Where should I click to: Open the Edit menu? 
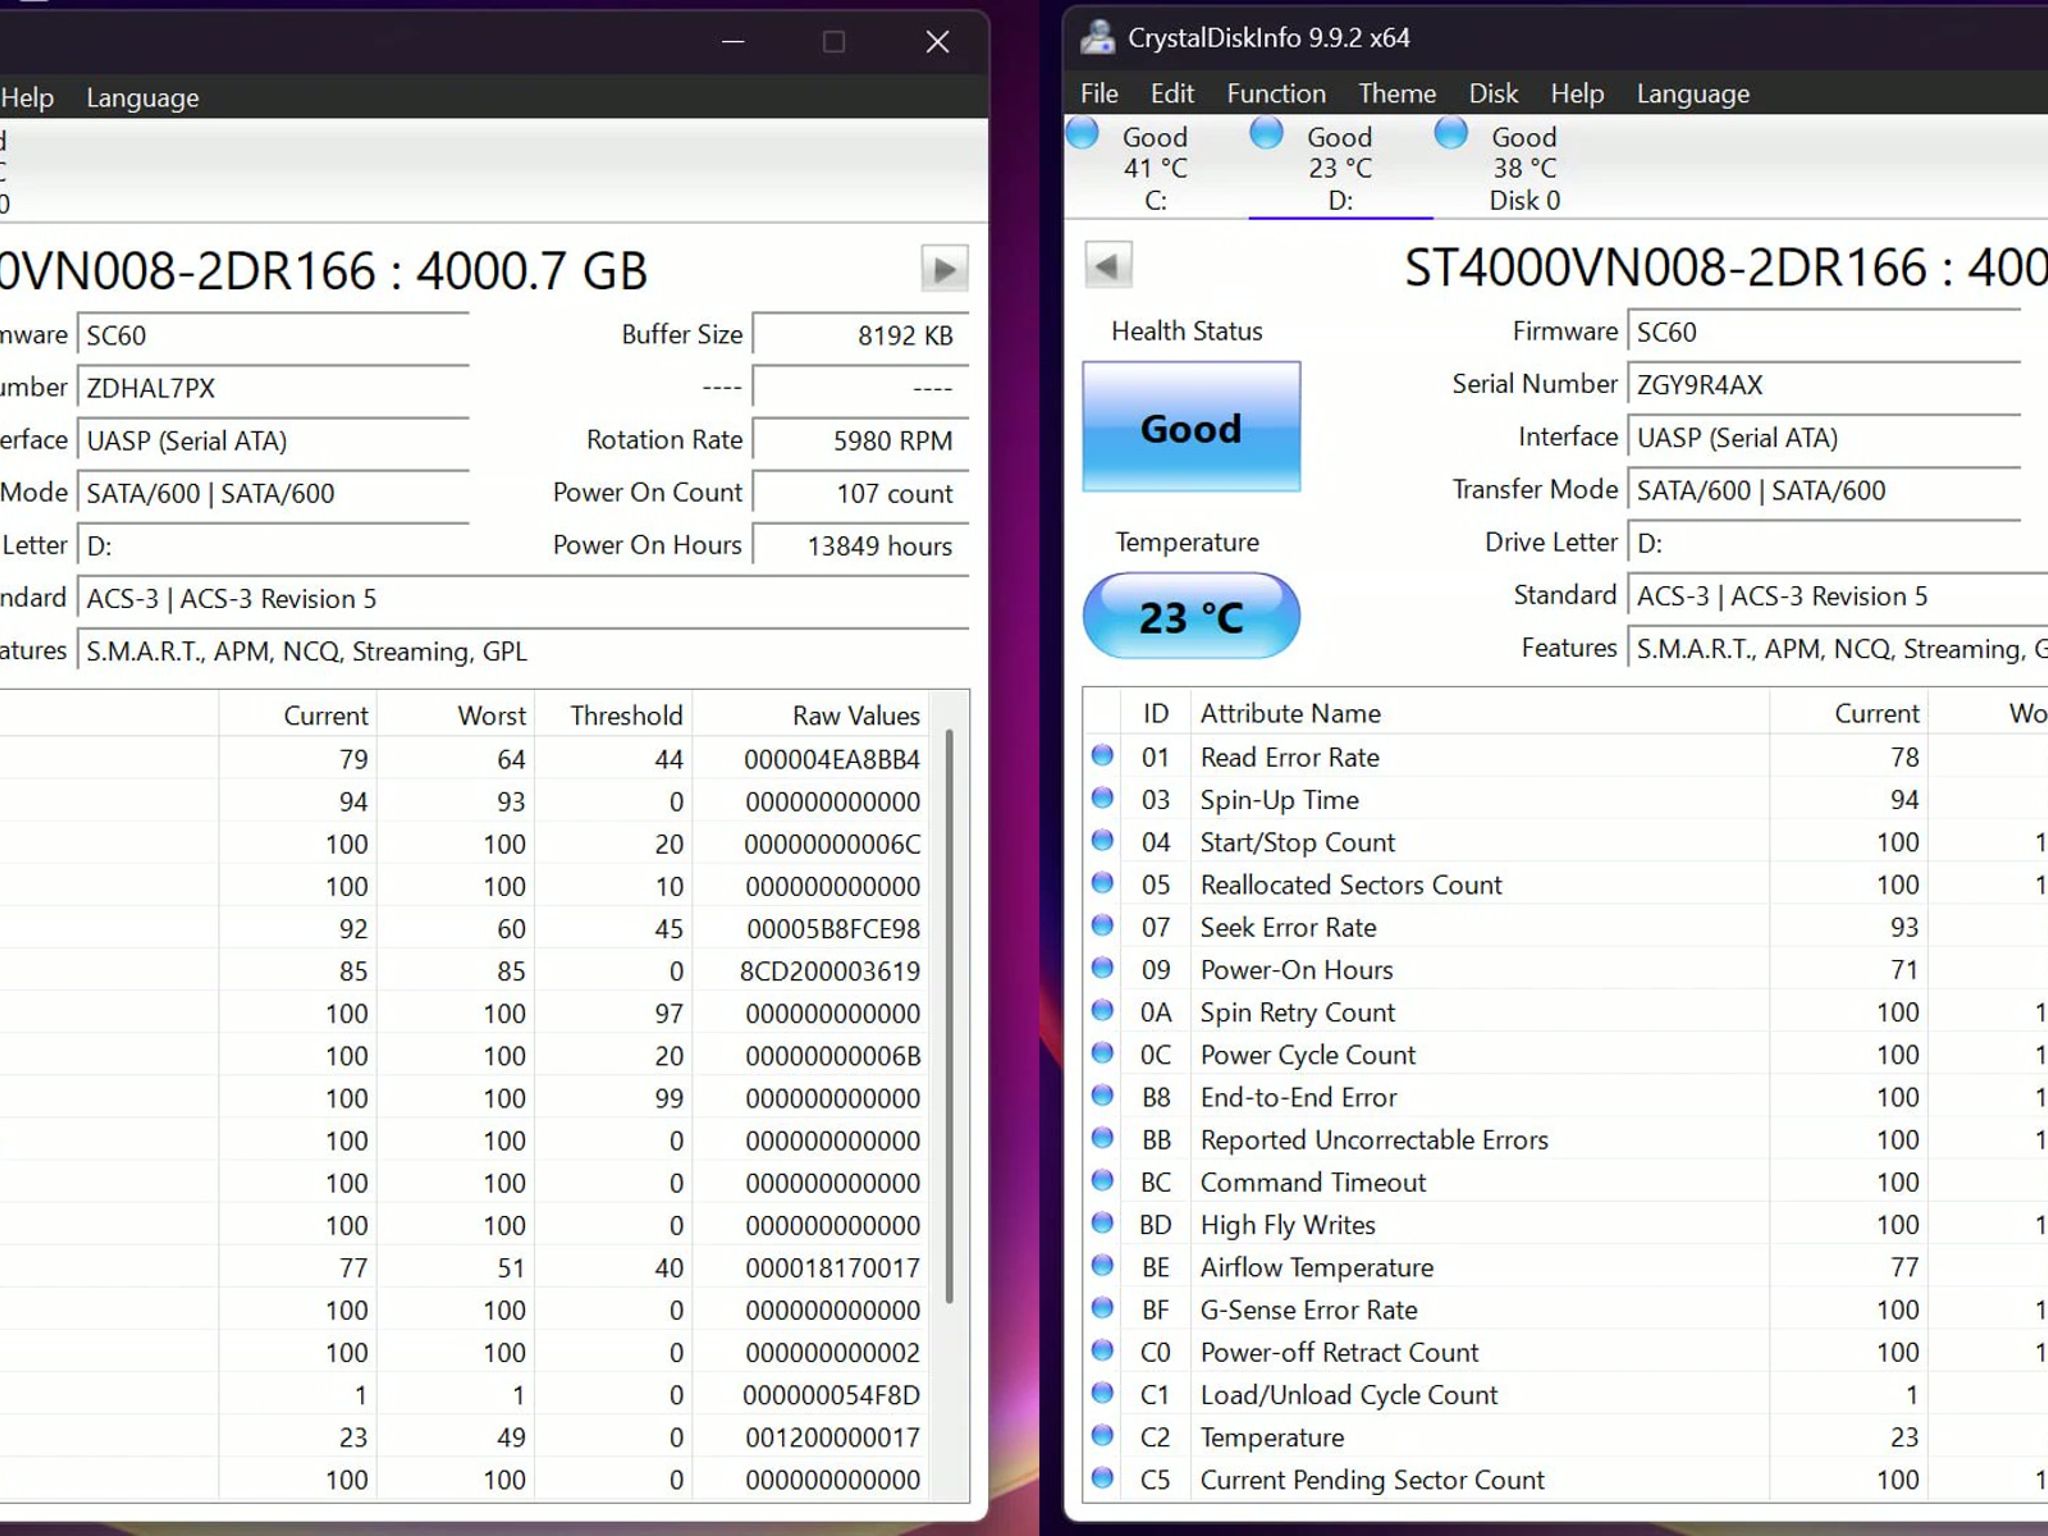pyautogui.click(x=1172, y=94)
